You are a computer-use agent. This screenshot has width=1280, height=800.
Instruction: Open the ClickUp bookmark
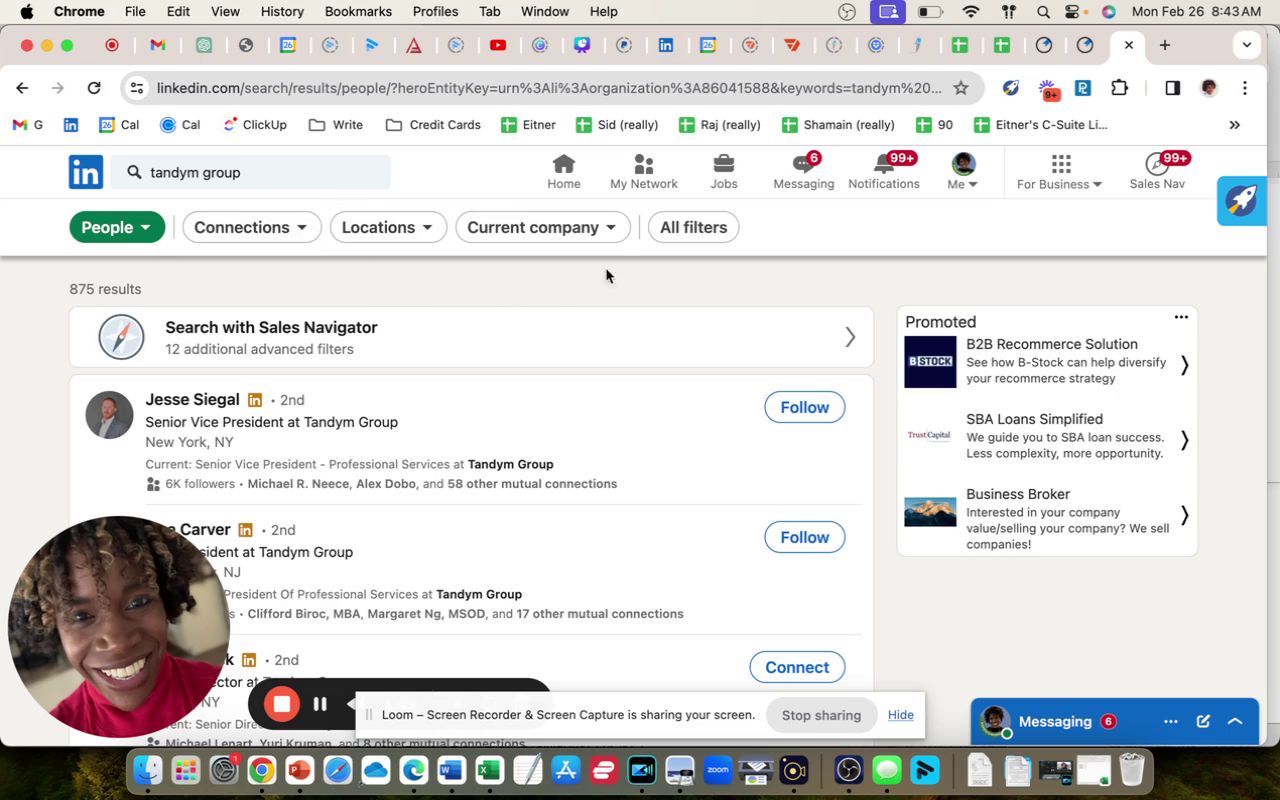255,125
